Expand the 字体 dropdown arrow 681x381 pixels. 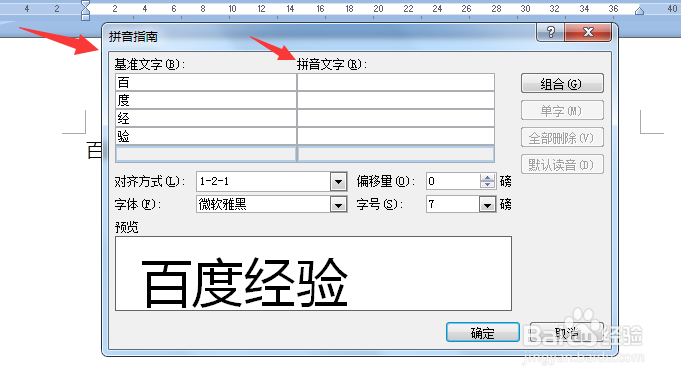click(338, 204)
